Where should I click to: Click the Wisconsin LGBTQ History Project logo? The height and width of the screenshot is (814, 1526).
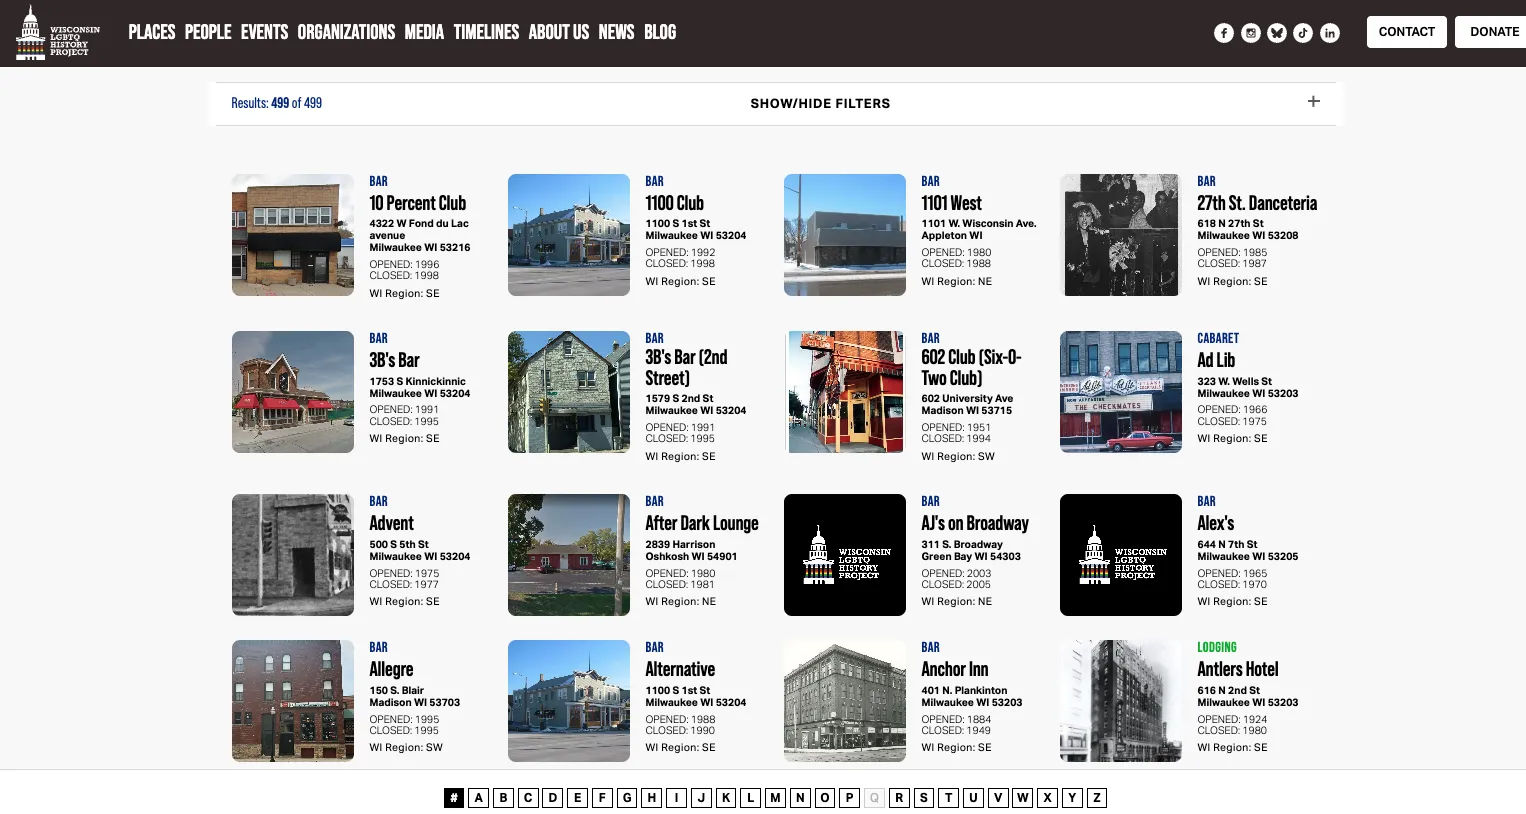coord(58,33)
